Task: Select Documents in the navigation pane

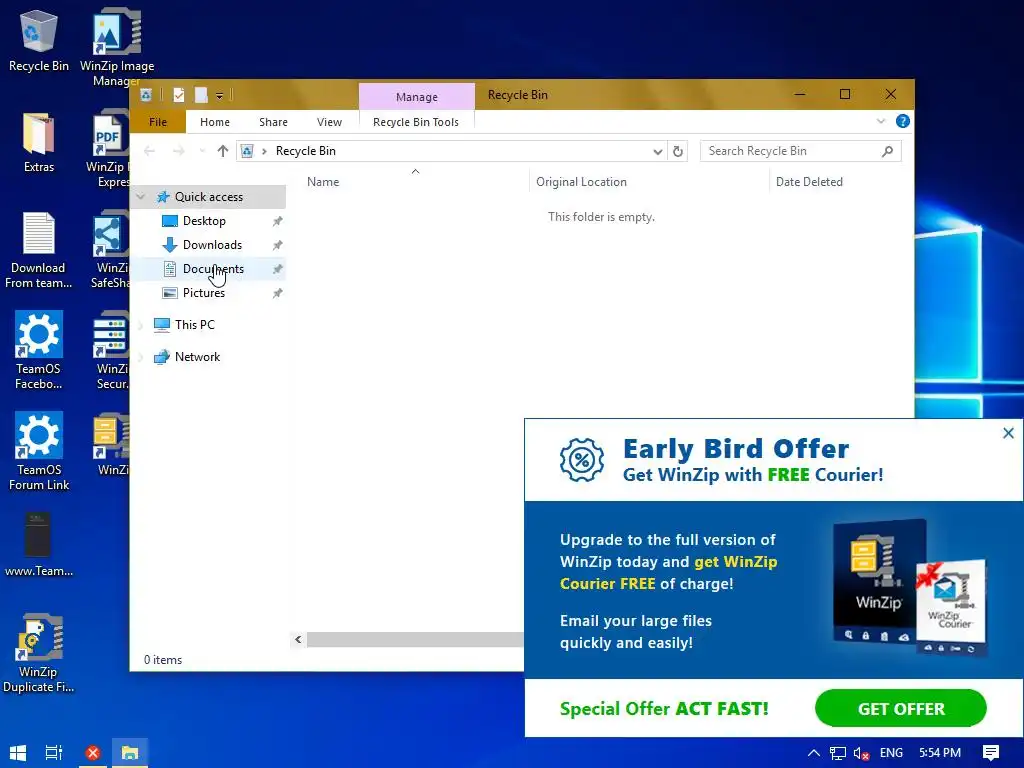Action: coord(213,269)
